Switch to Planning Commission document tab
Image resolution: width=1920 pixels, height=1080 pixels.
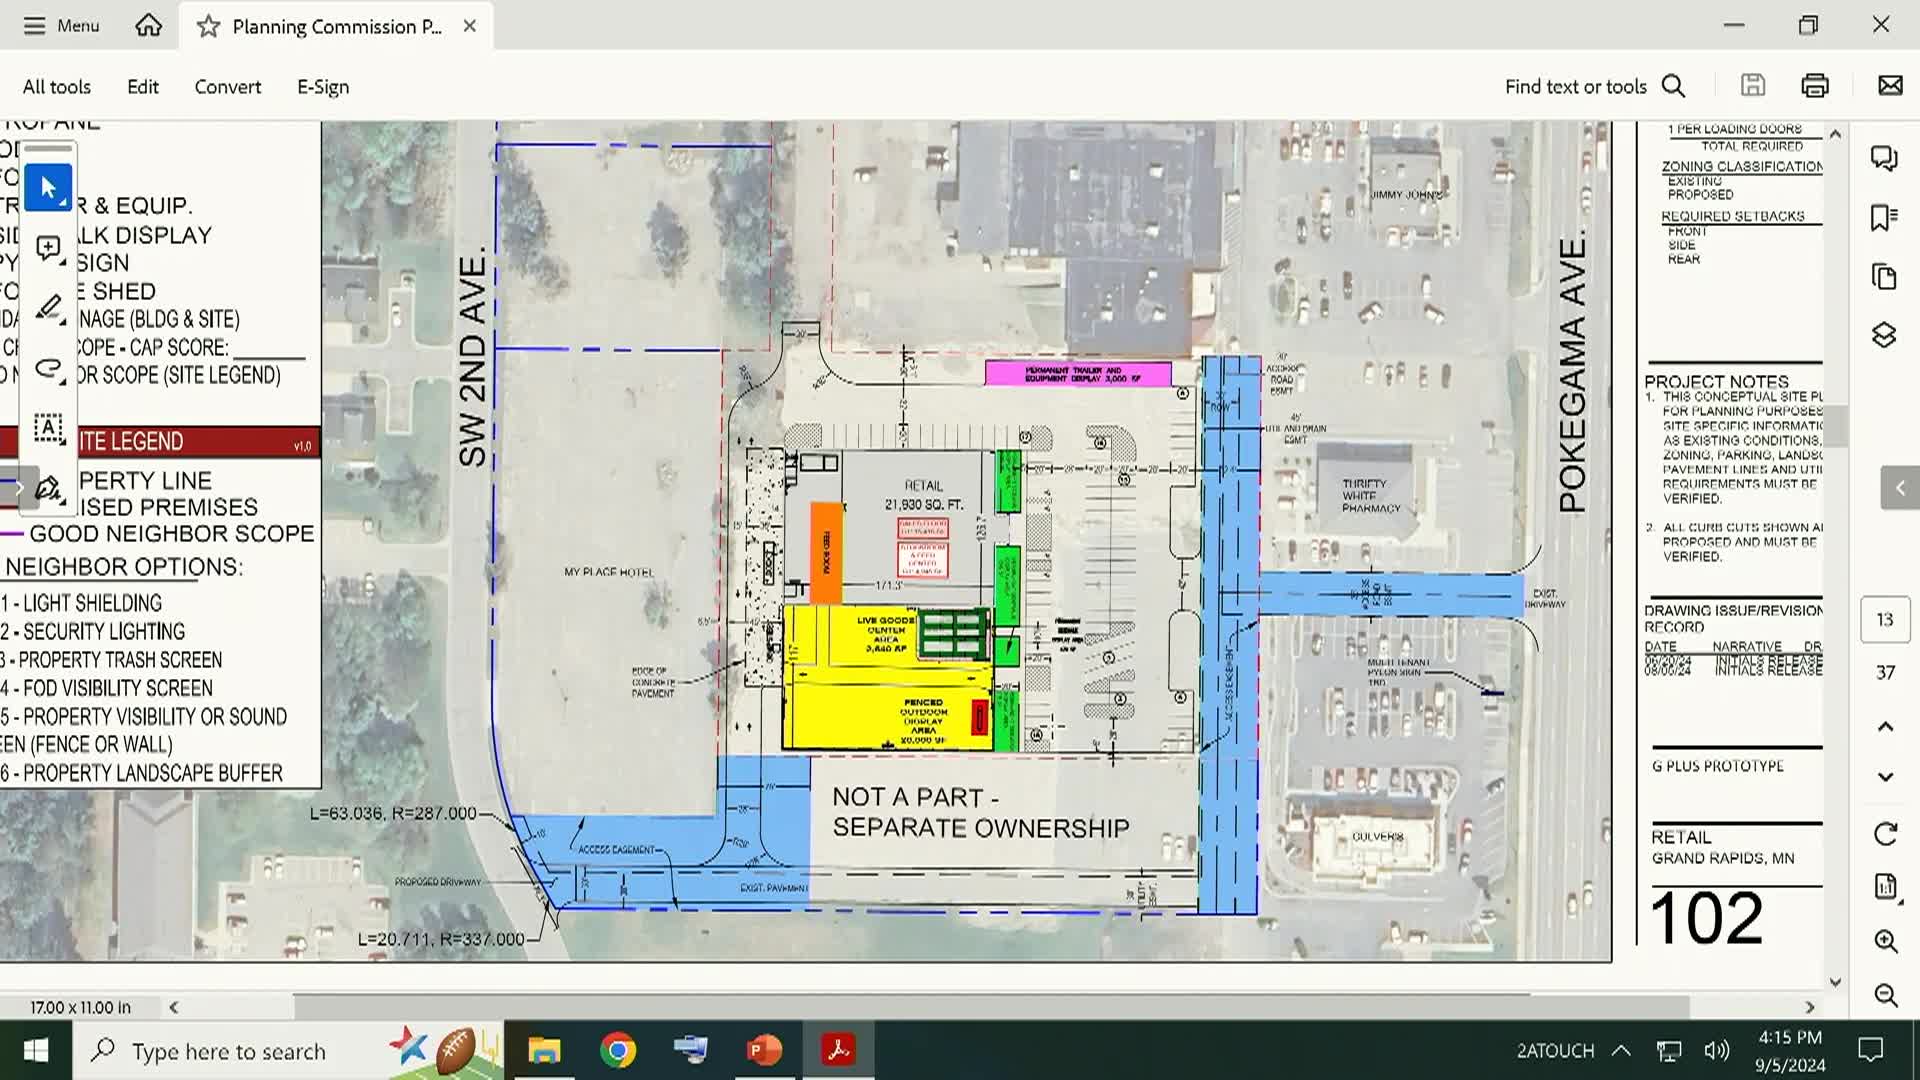click(x=336, y=27)
